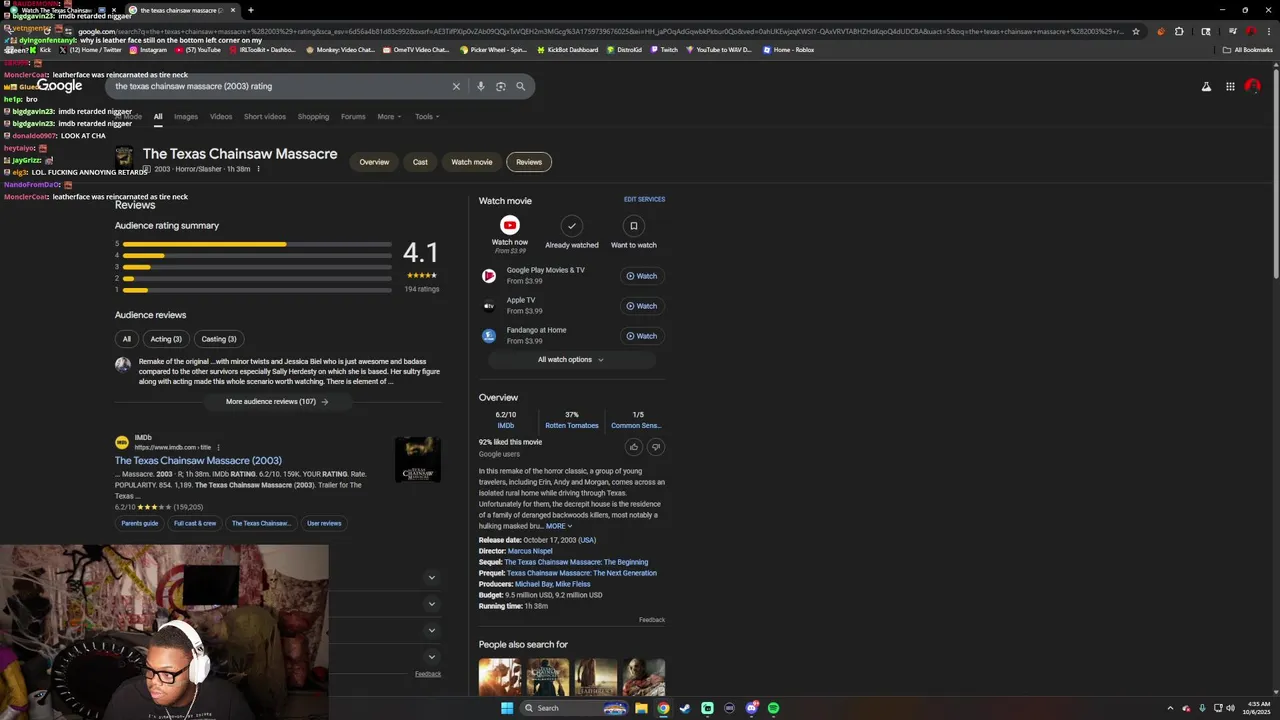Filter audience reviews by Acting (3)

coord(166,339)
